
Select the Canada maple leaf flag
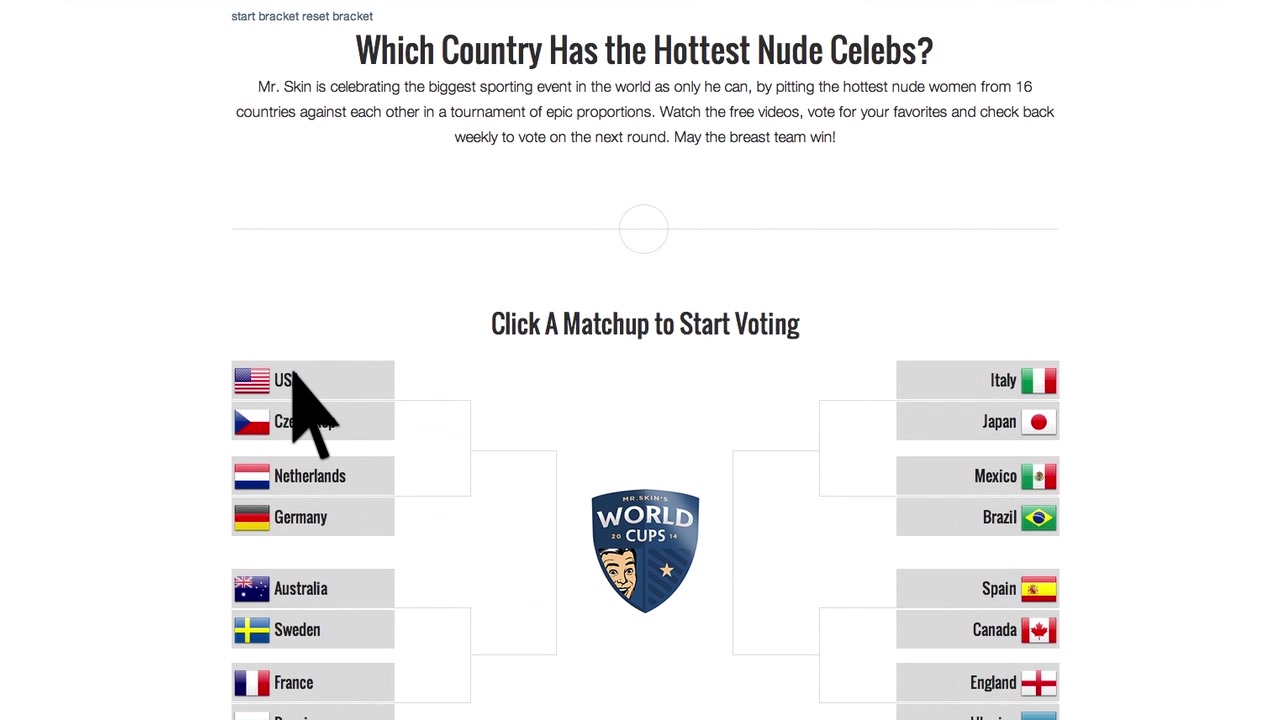[x=1039, y=630]
